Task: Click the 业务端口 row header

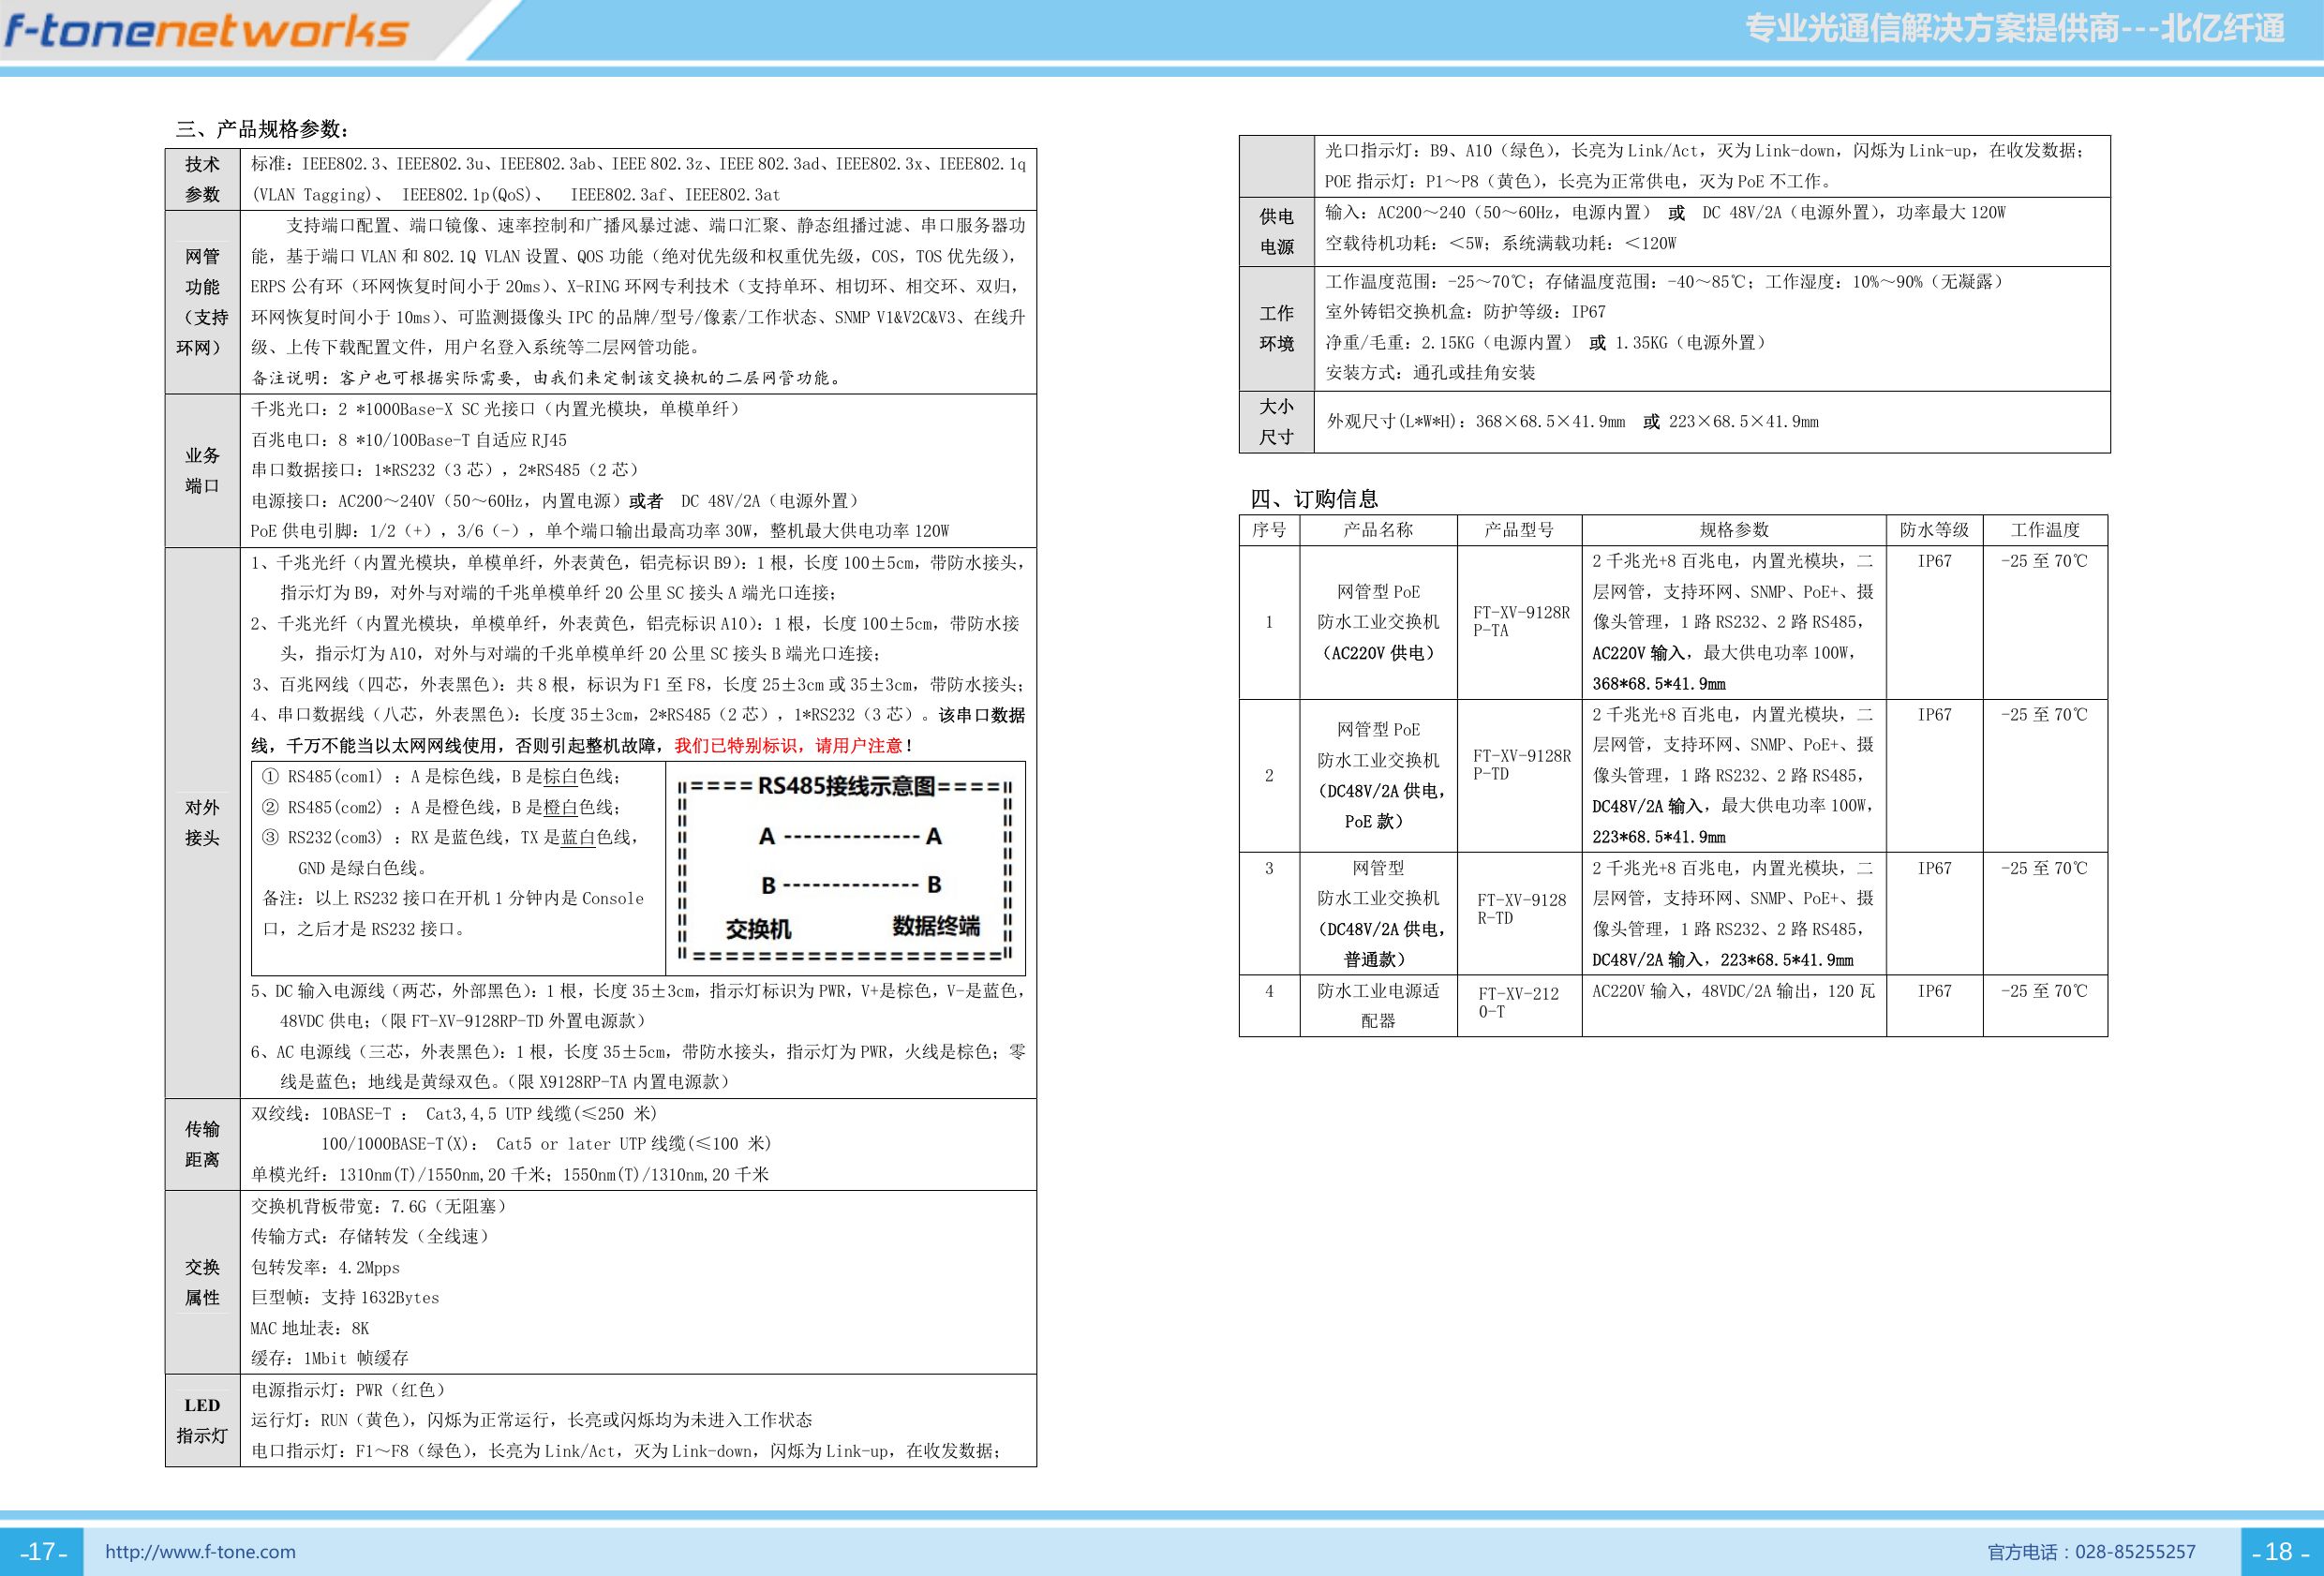Action: pos(203,471)
